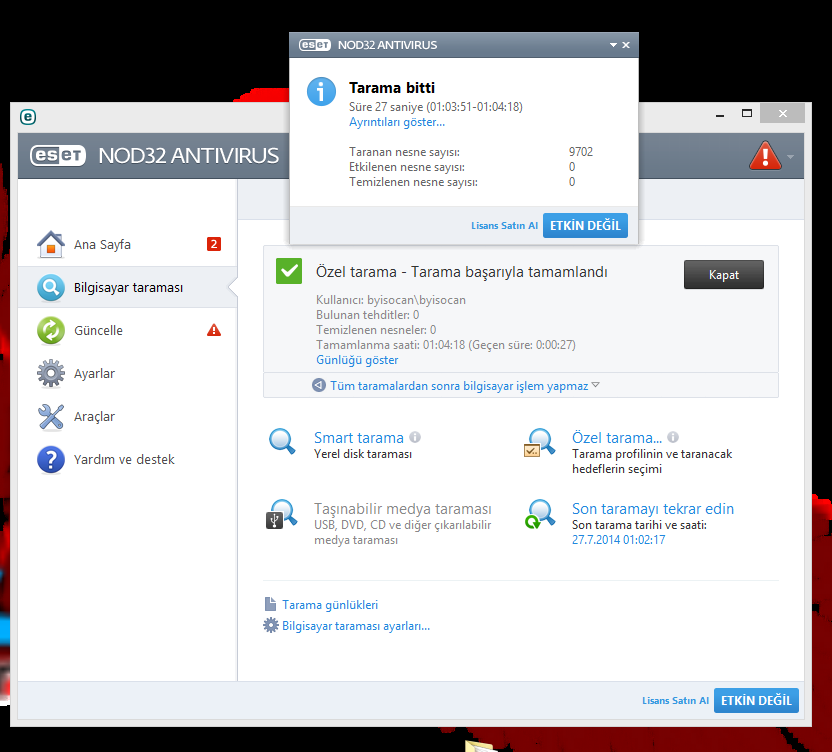Click info icon beside Özel tarama
Viewport: 832px width, 752px height.
pyautogui.click(x=673, y=437)
